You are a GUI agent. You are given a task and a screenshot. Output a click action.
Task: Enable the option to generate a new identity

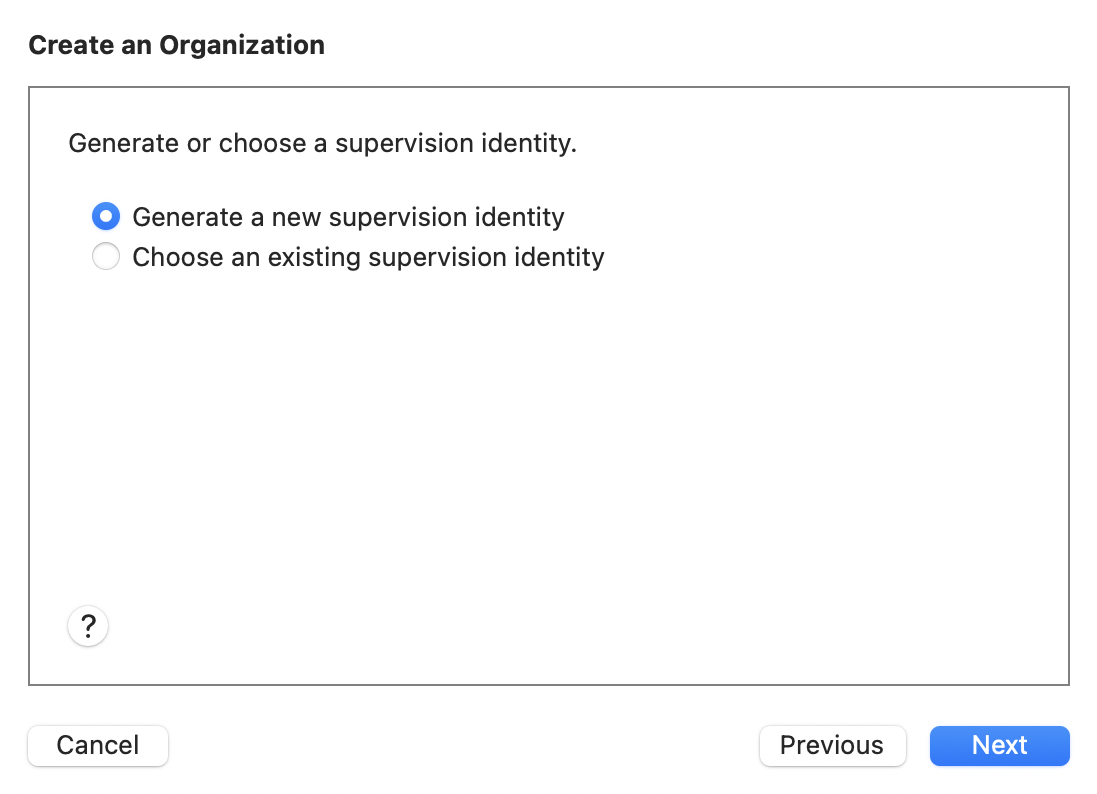[x=106, y=217]
